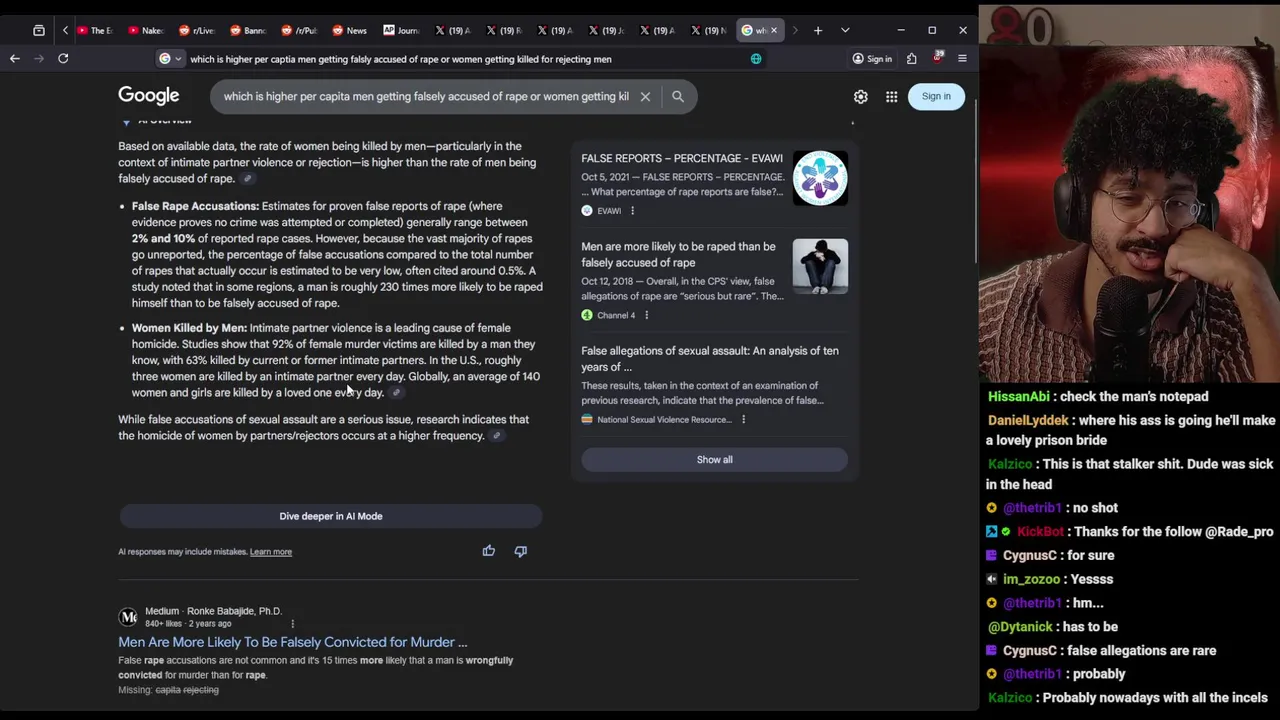
Task: Open the Google apps grid
Action: [x=891, y=97]
